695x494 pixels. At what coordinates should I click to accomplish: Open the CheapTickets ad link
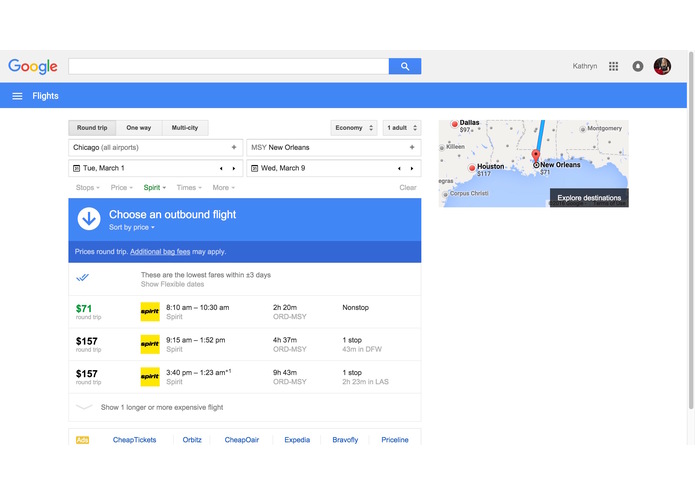134,440
